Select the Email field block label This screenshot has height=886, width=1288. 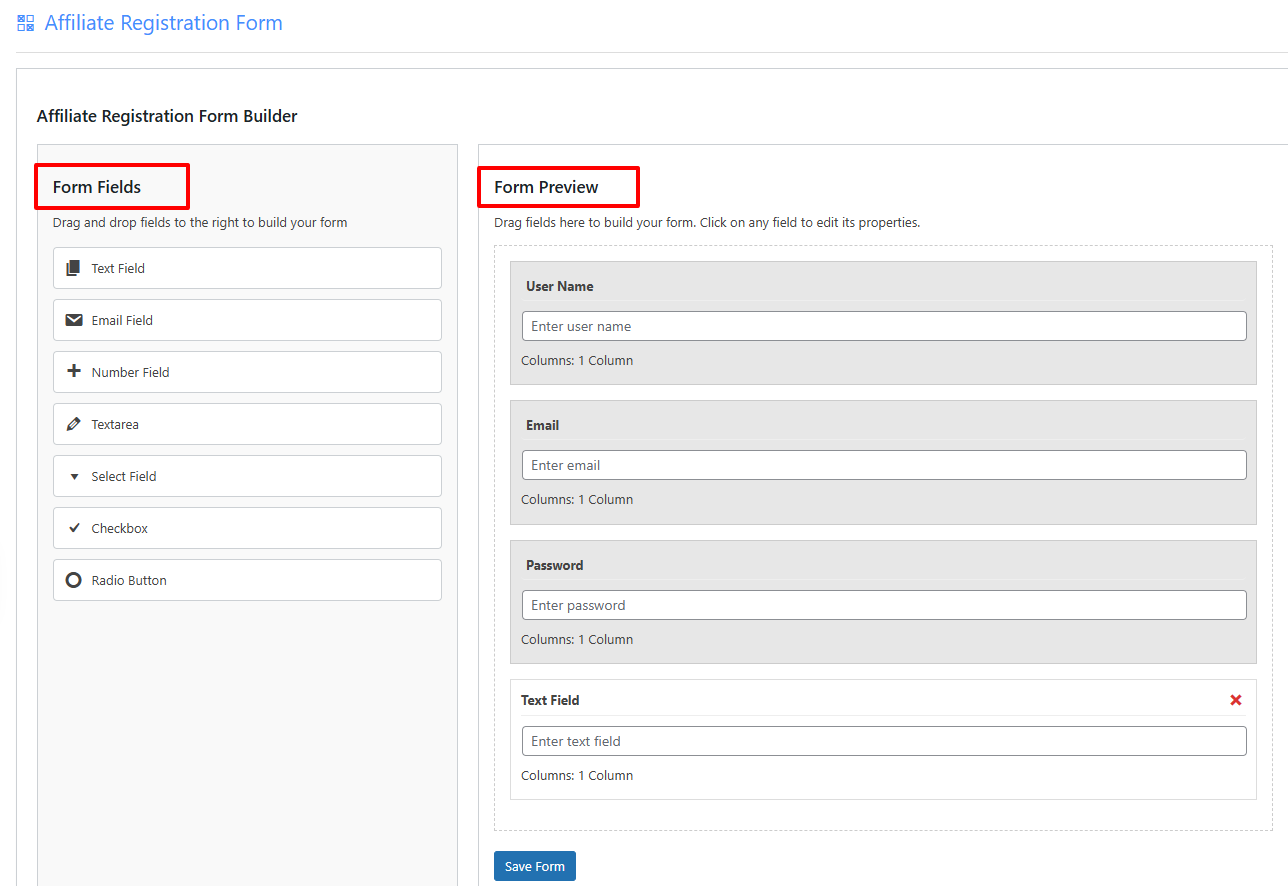(542, 425)
